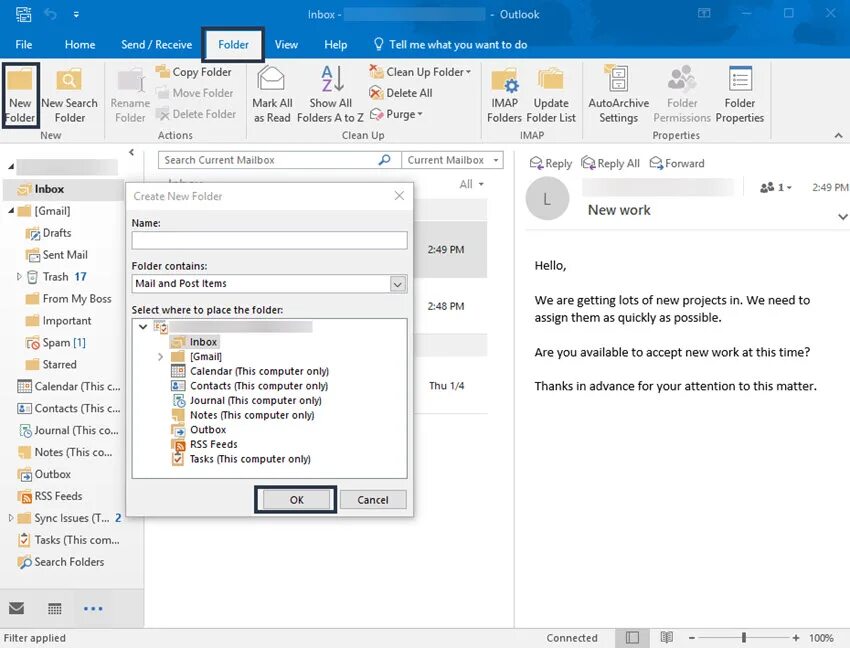
Task: Collapse the Inbox tree in the dialog
Action: click(x=142, y=326)
